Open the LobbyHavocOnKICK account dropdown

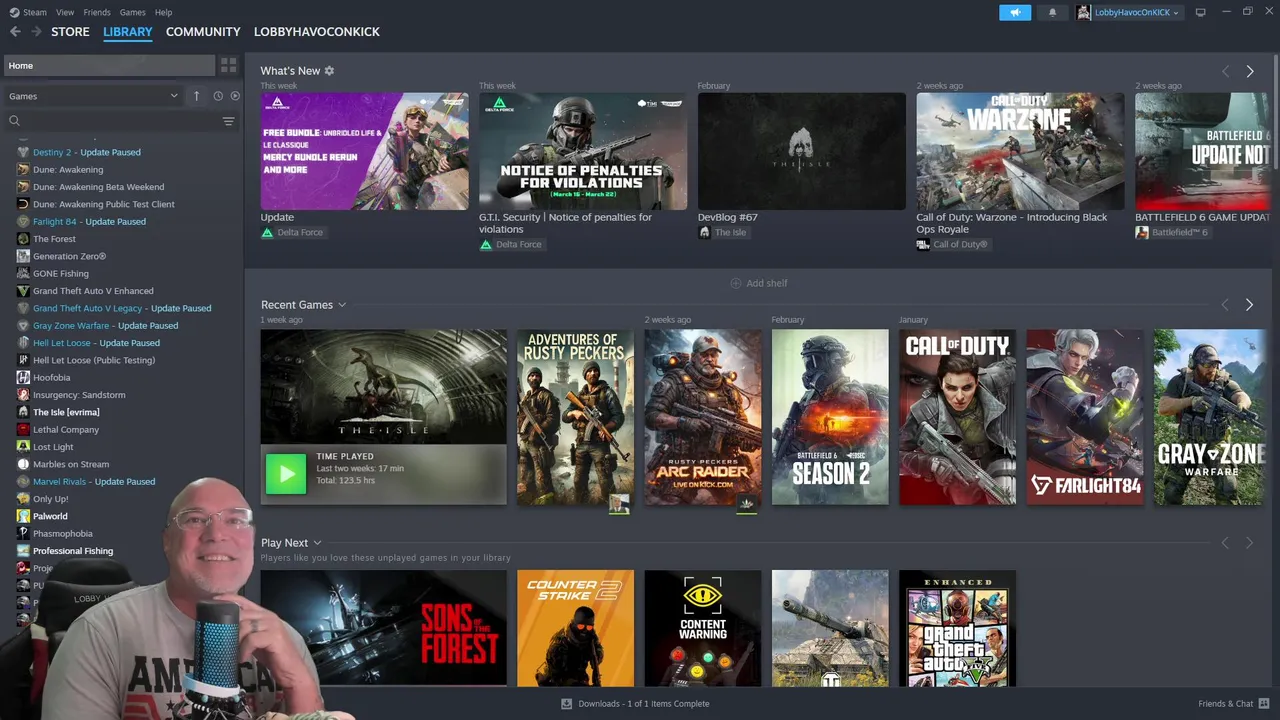pos(1129,12)
